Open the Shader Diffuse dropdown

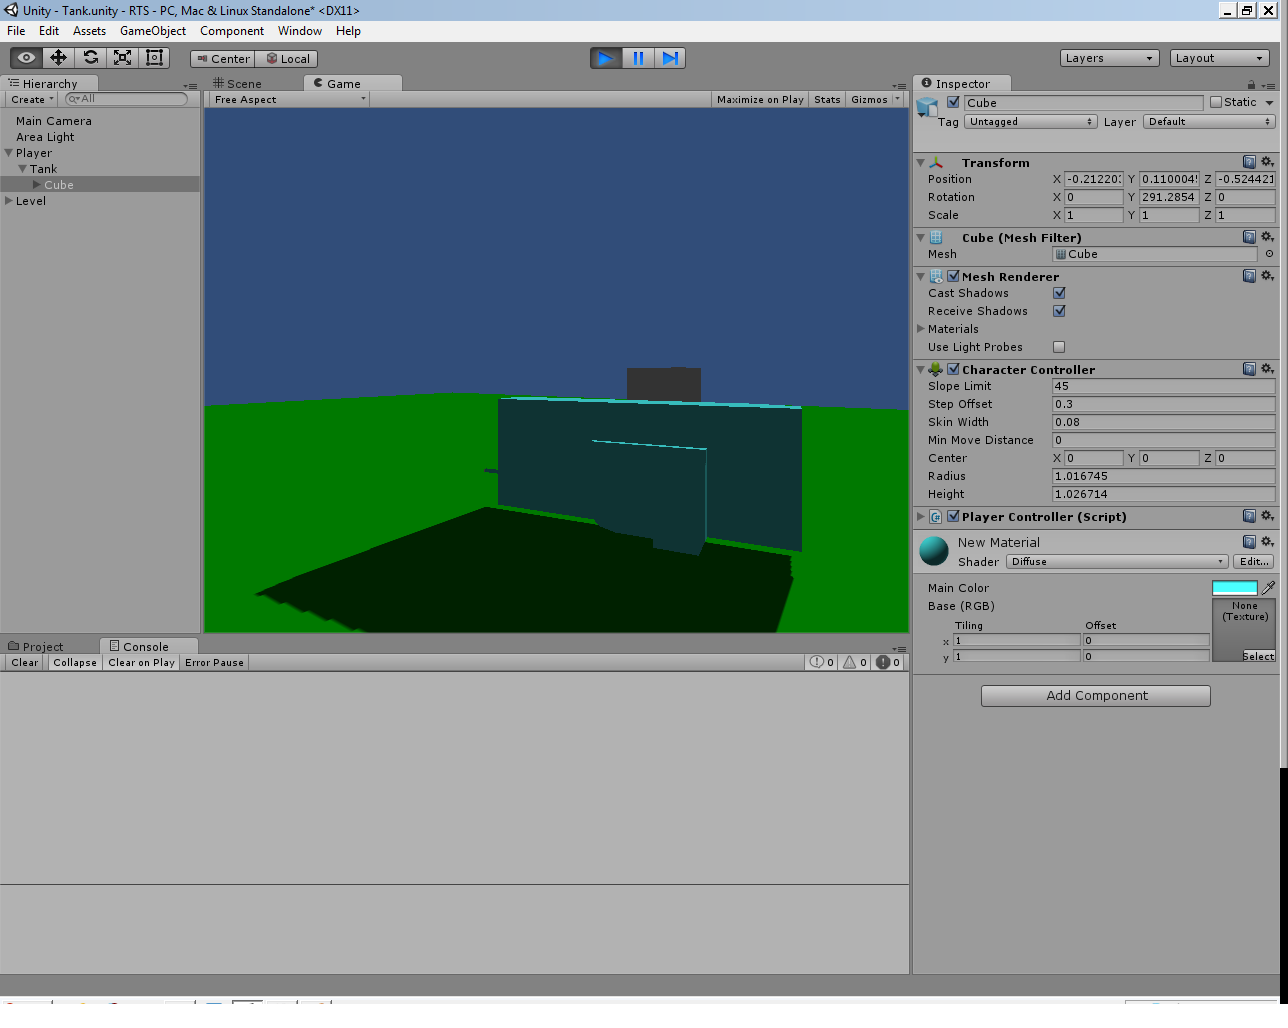click(1117, 561)
